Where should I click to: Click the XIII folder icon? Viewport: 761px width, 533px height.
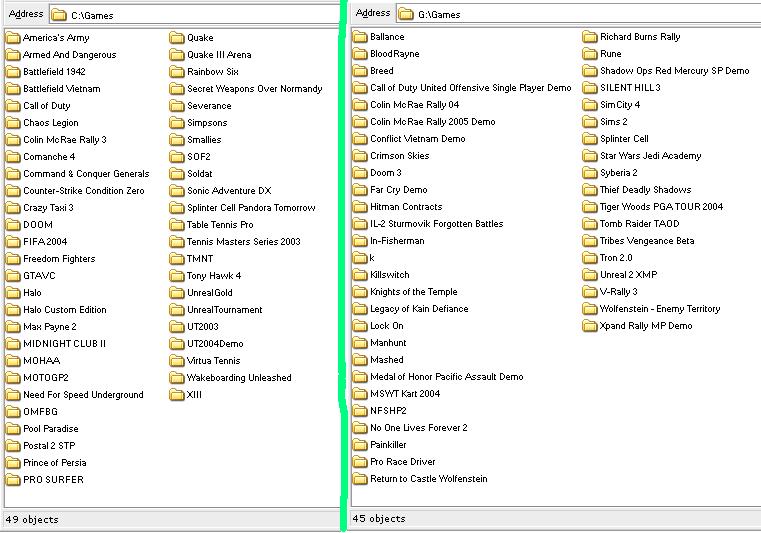click(x=177, y=395)
